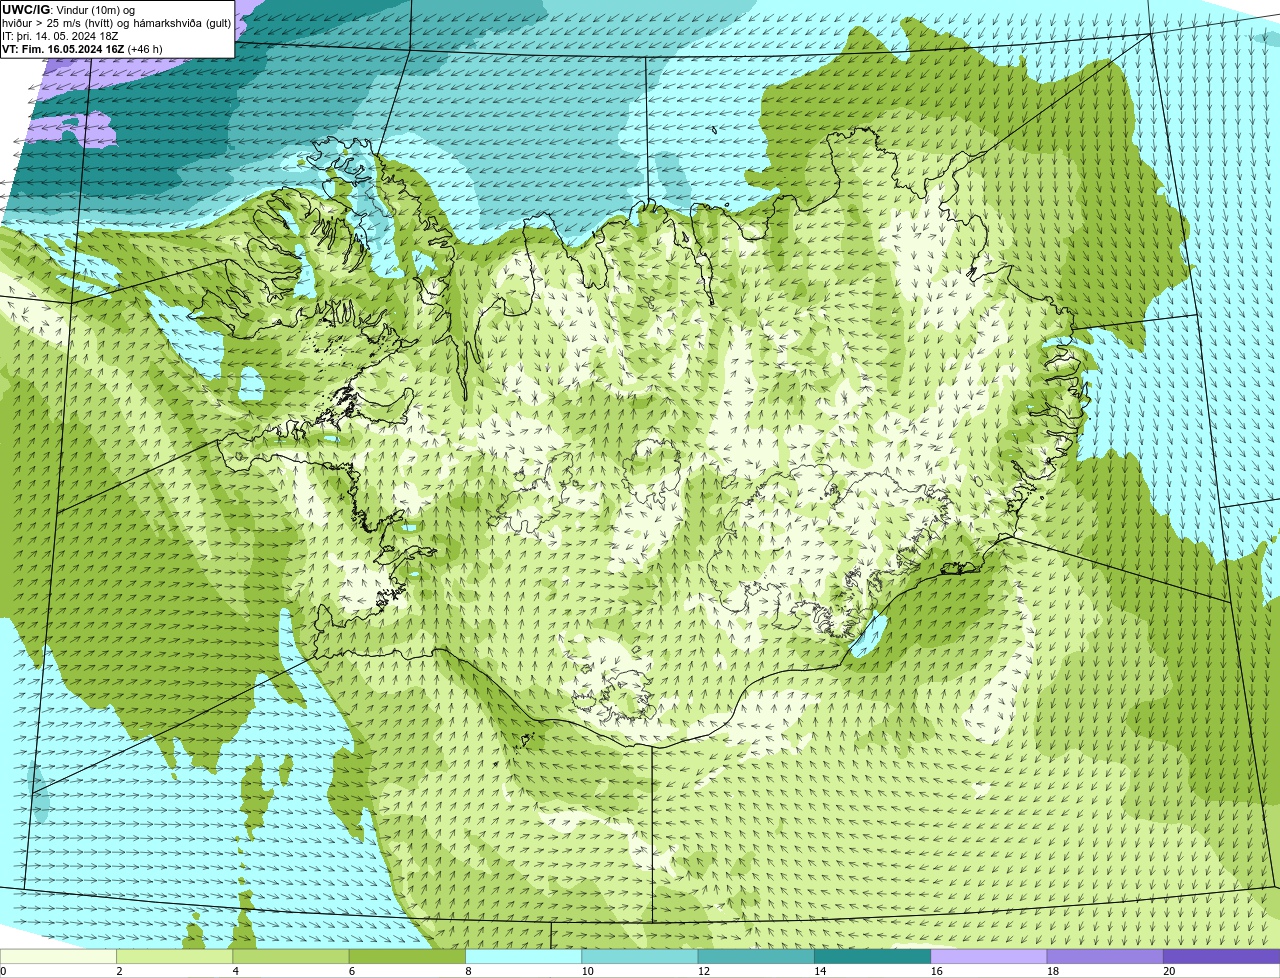
Task: Click the 6–8 m/s olive green swatch
Action: click(407, 956)
